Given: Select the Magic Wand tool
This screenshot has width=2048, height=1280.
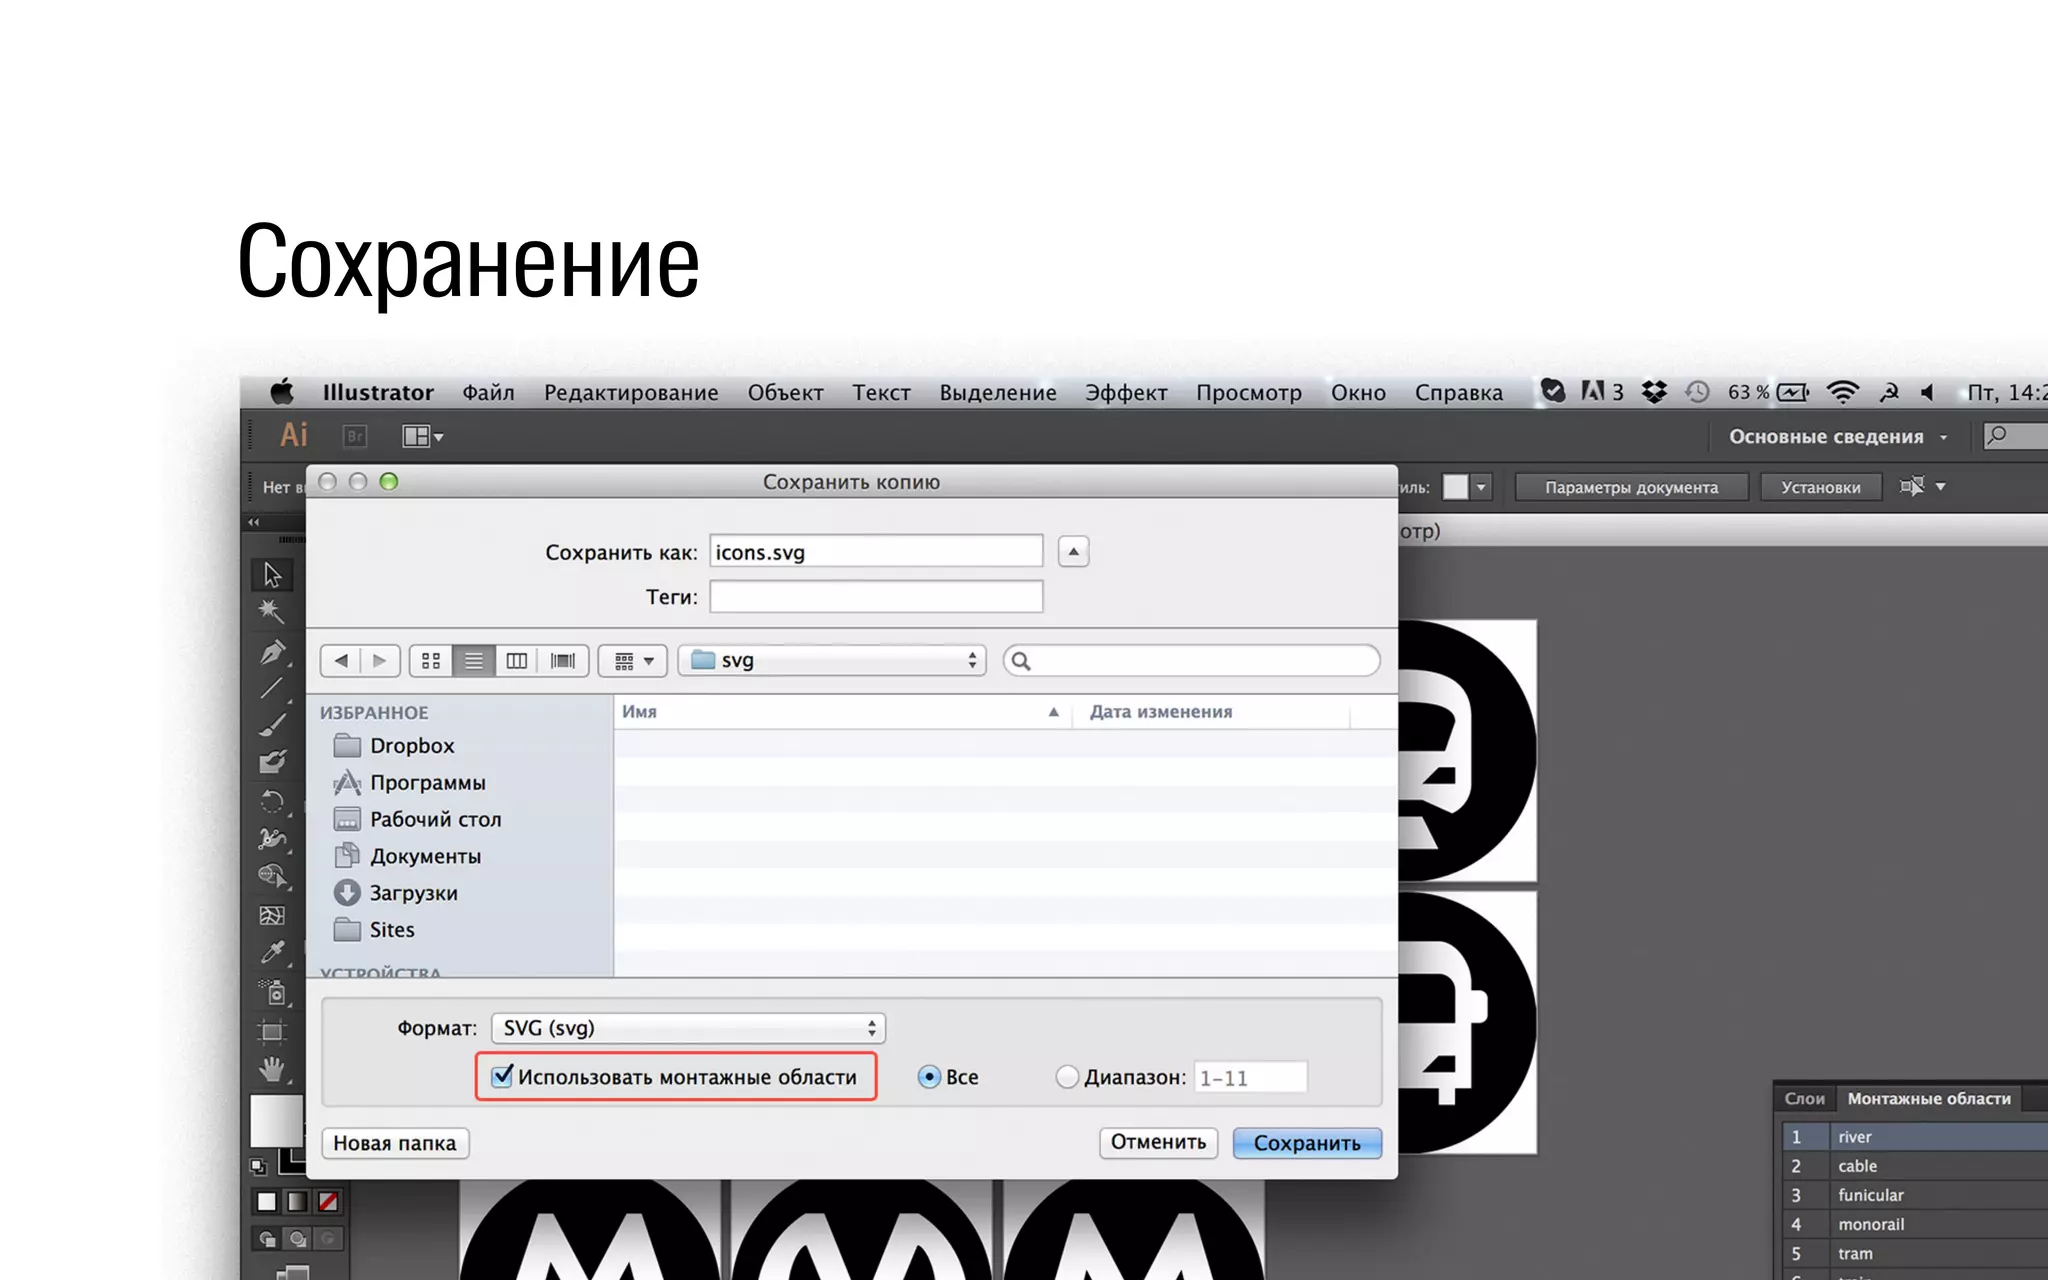Looking at the screenshot, I should [x=272, y=612].
